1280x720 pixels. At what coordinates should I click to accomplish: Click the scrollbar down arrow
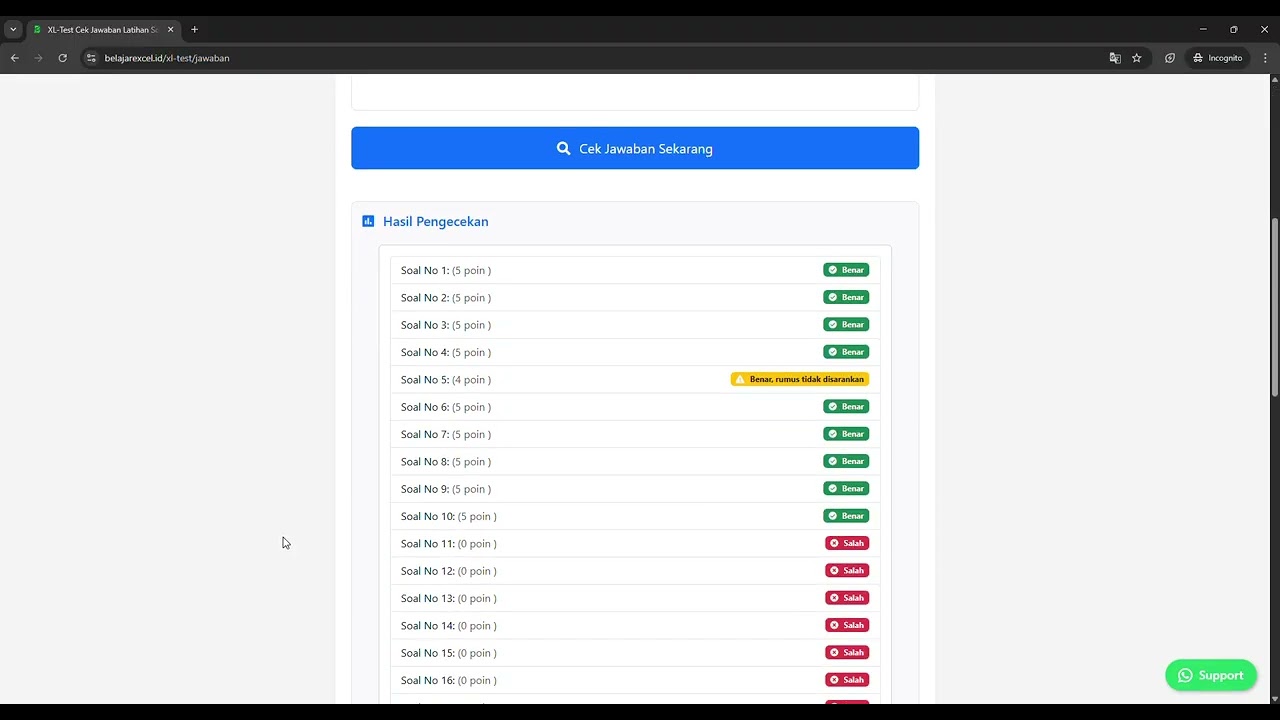click(1274, 698)
